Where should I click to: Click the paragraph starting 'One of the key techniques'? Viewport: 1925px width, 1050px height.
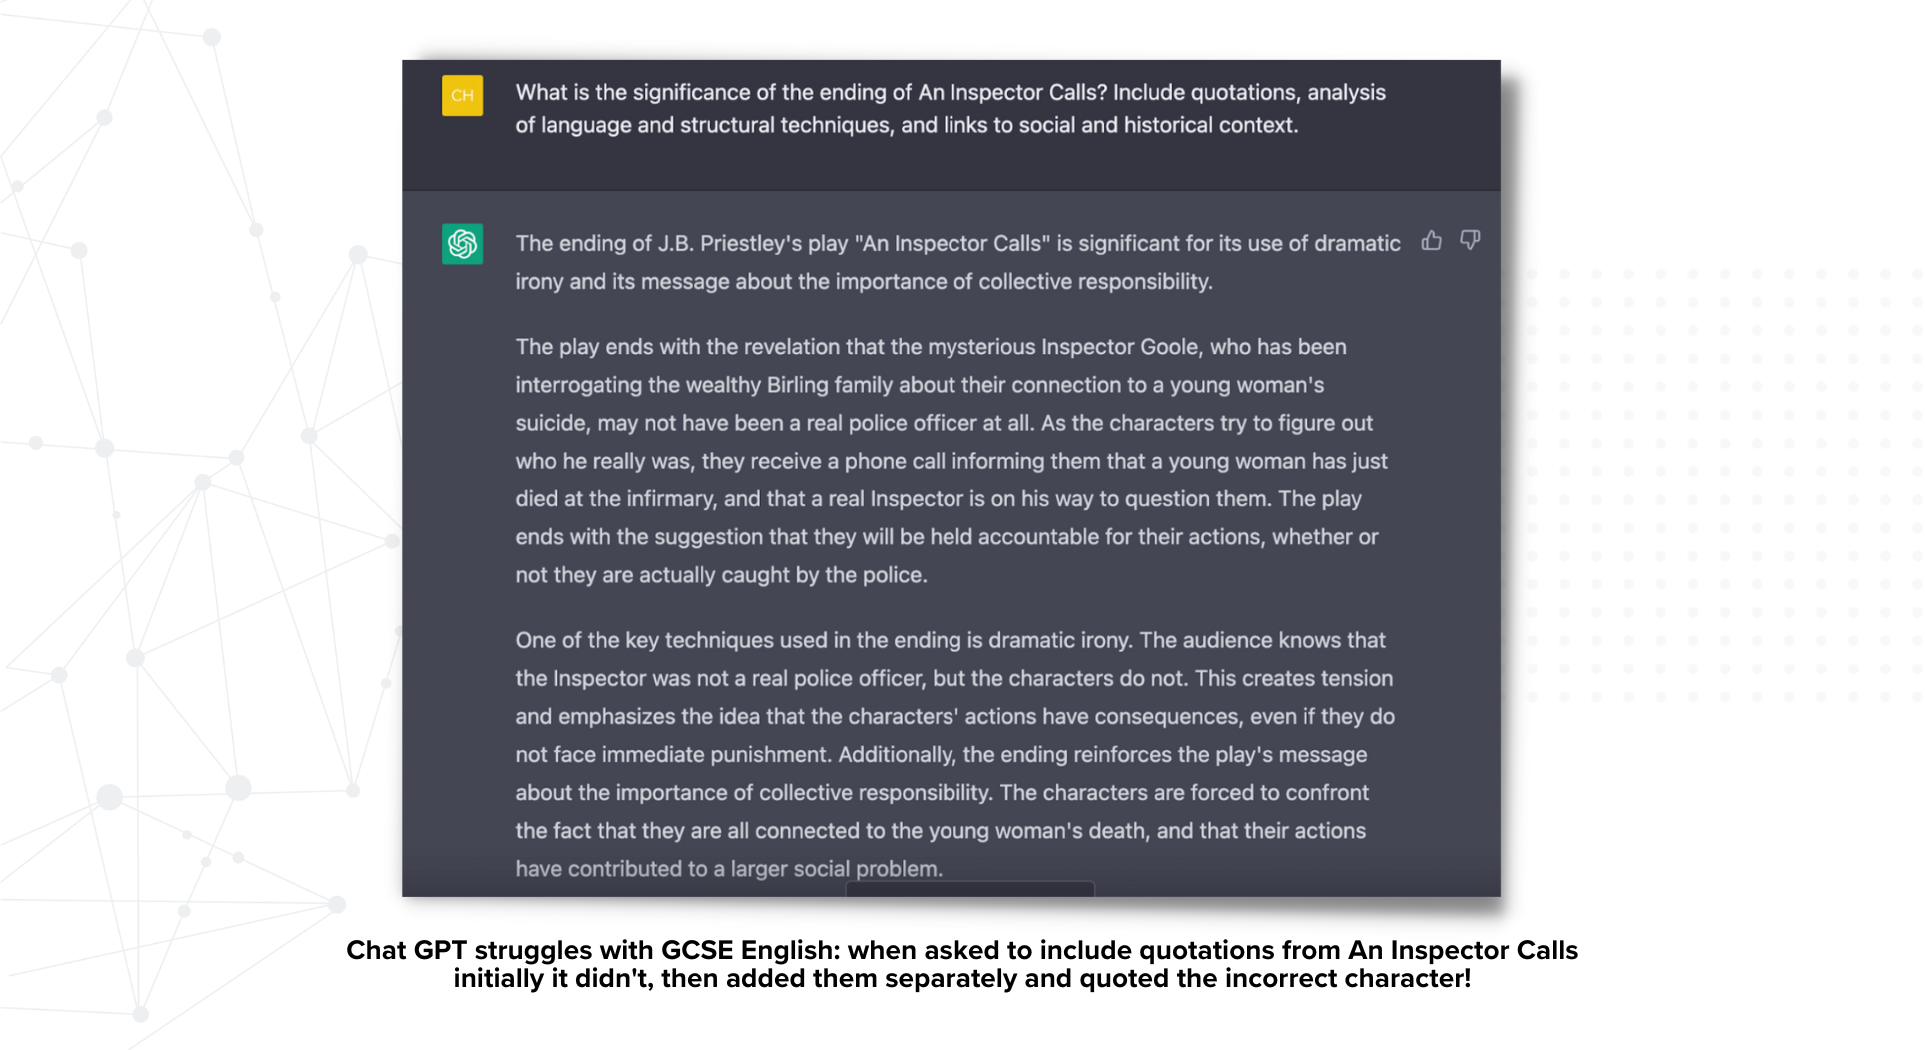point(955,755)
